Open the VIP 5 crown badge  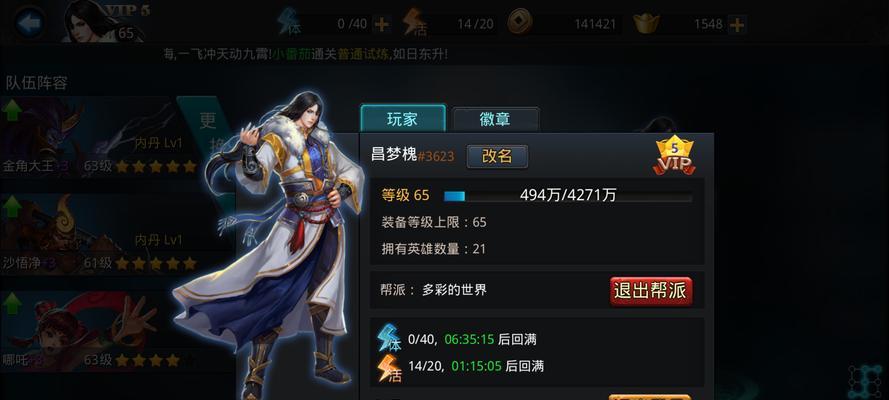(x=675, y=156)
